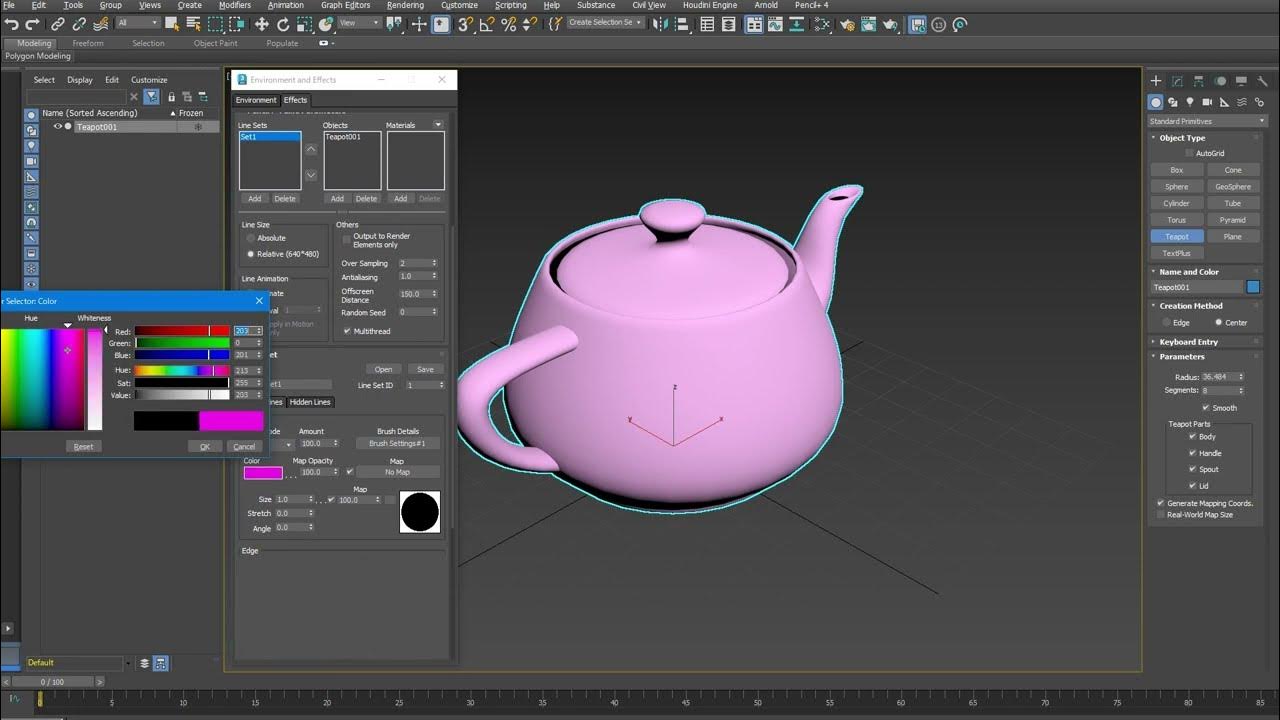
Task: Choose the Select and Scale tool
Action: coord(305,24)
